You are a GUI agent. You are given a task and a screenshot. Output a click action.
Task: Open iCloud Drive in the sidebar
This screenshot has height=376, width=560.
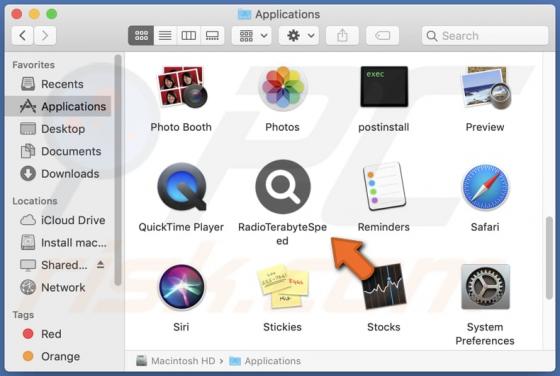59,220
